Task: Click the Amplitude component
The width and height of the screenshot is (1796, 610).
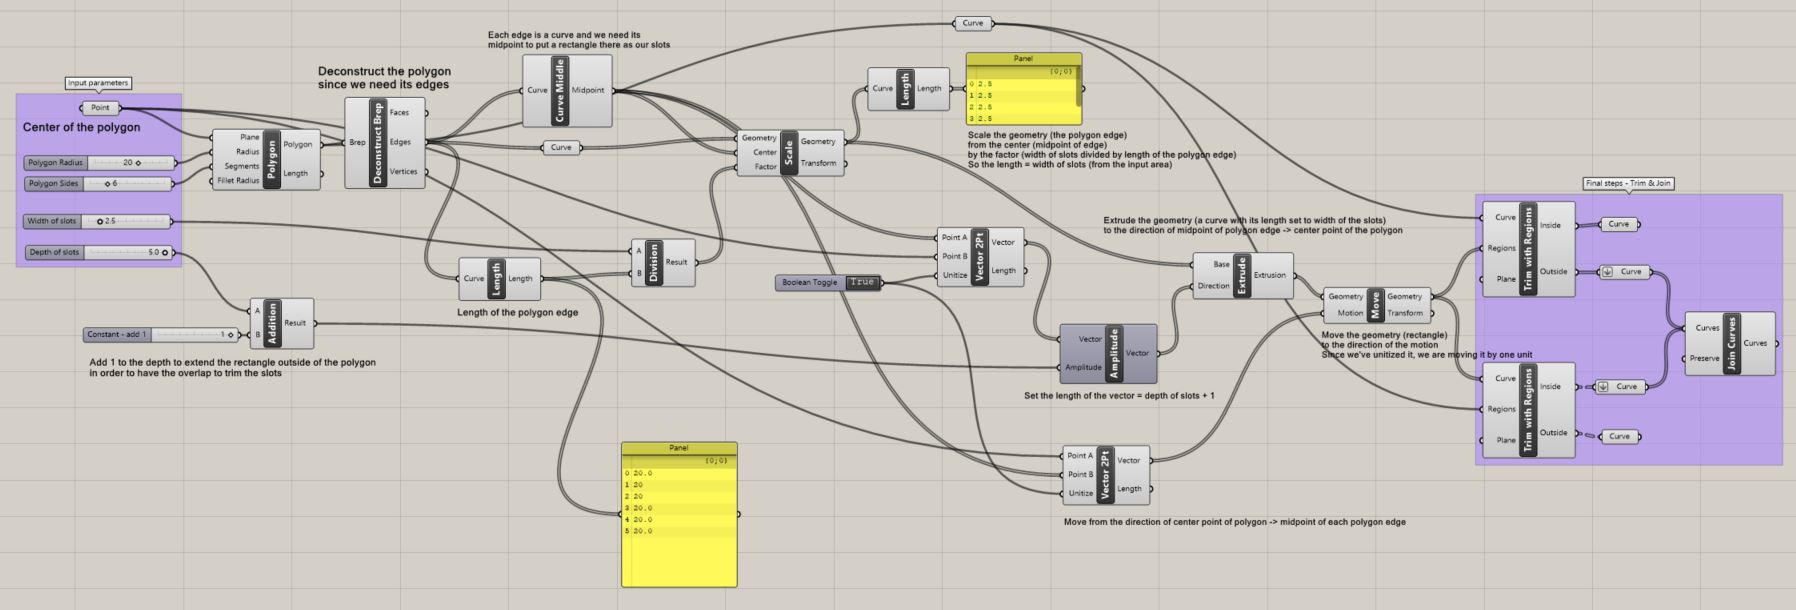Action: (1114, 353)
